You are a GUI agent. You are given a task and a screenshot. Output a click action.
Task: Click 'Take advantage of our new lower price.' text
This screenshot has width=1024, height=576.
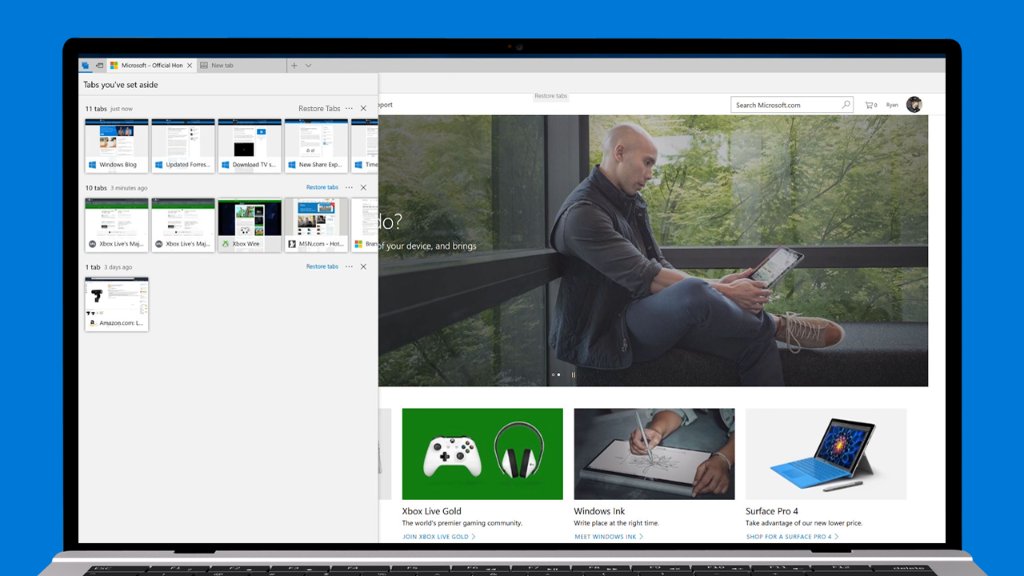(x=804, y=523)
